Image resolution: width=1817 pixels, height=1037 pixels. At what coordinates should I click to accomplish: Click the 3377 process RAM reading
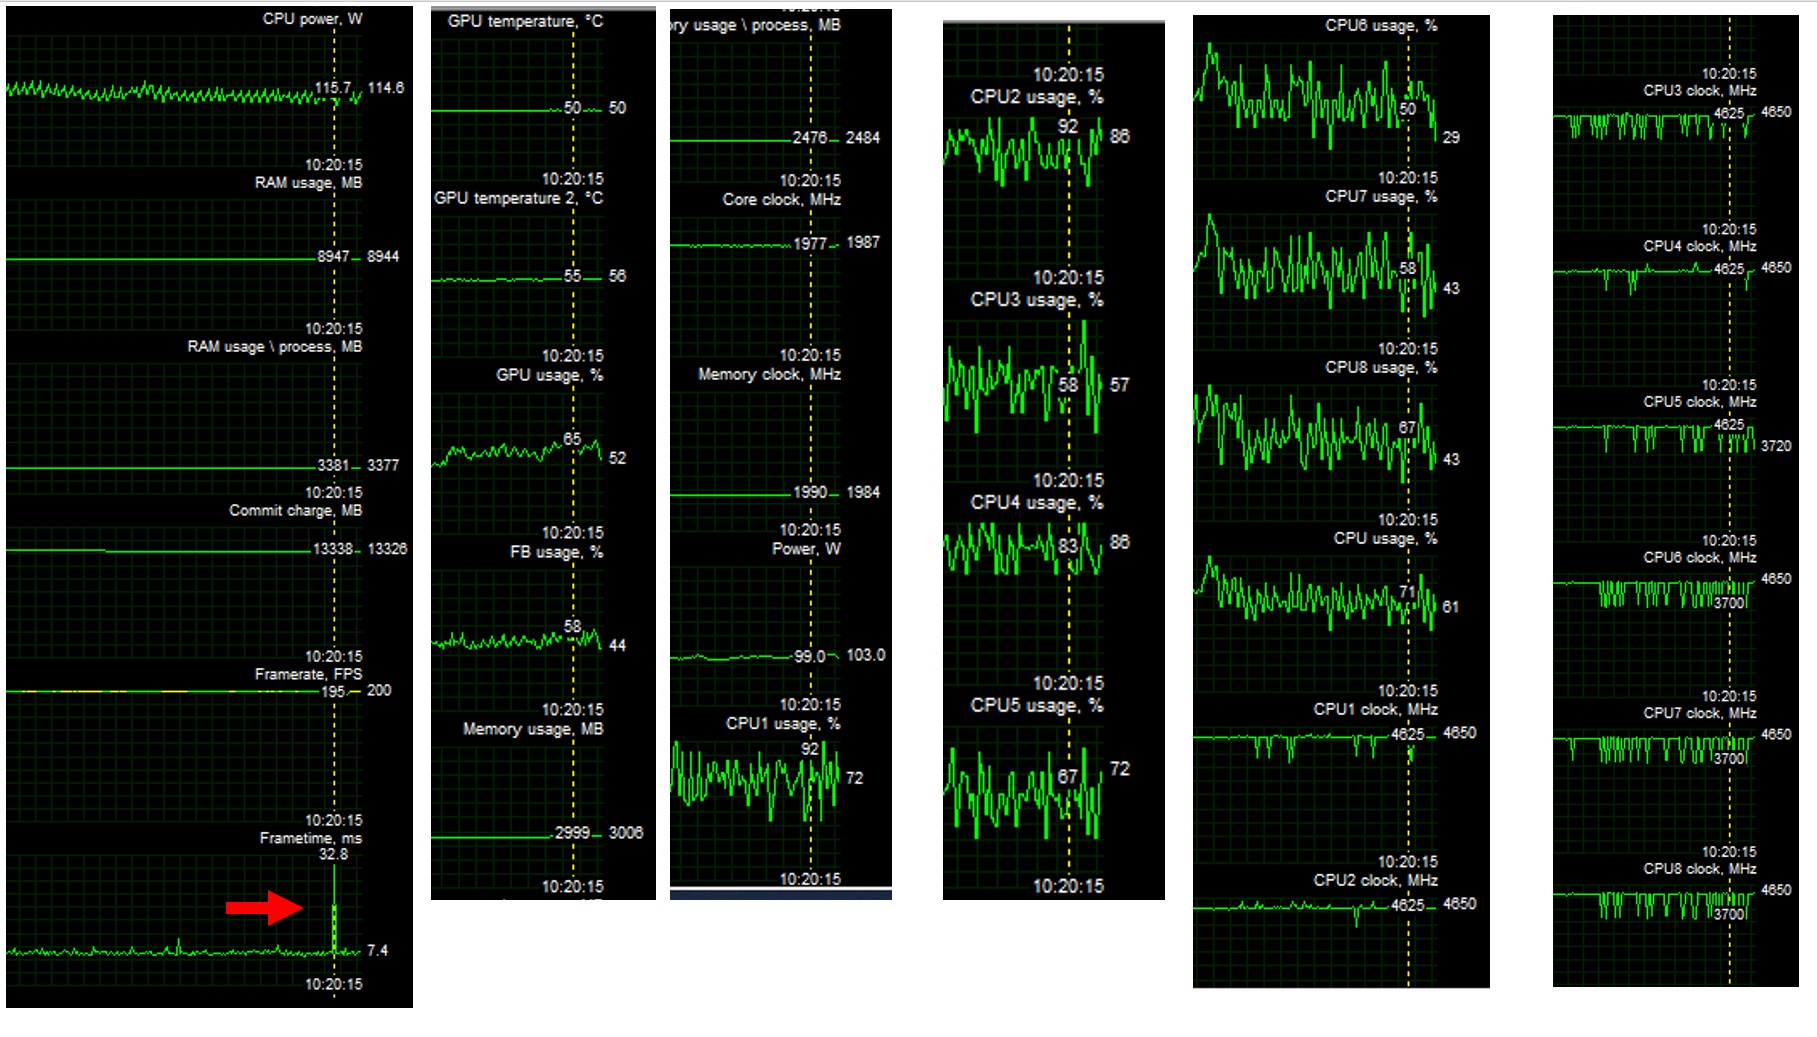tap(383, 466)
